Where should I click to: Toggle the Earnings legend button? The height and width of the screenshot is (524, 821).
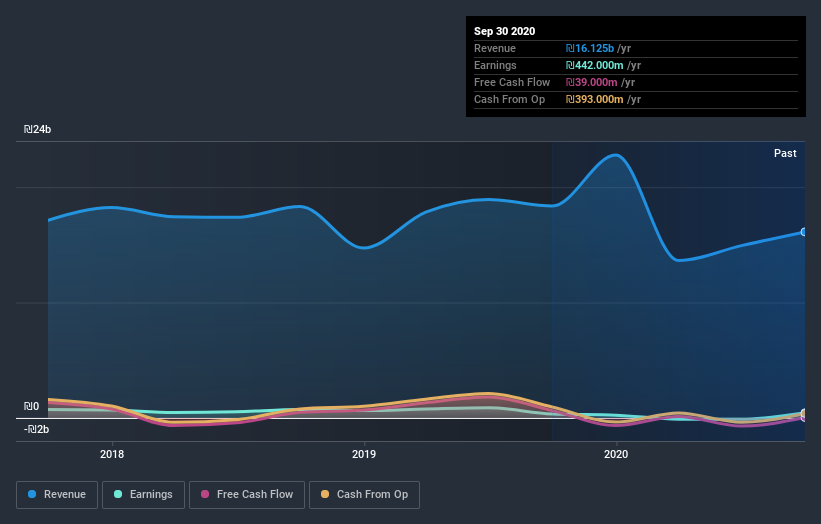click(143, 495)
